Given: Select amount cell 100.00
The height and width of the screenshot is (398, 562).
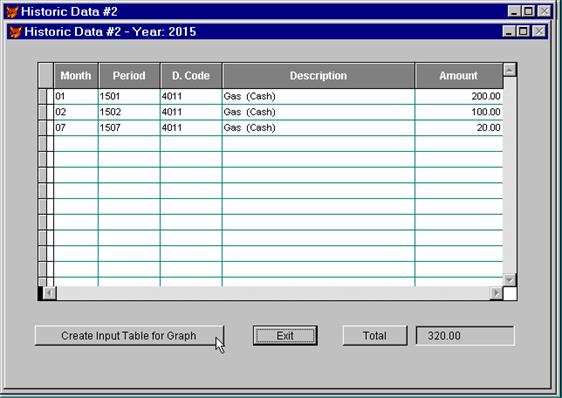Looking at the screenshot, I should click(459, 112).
